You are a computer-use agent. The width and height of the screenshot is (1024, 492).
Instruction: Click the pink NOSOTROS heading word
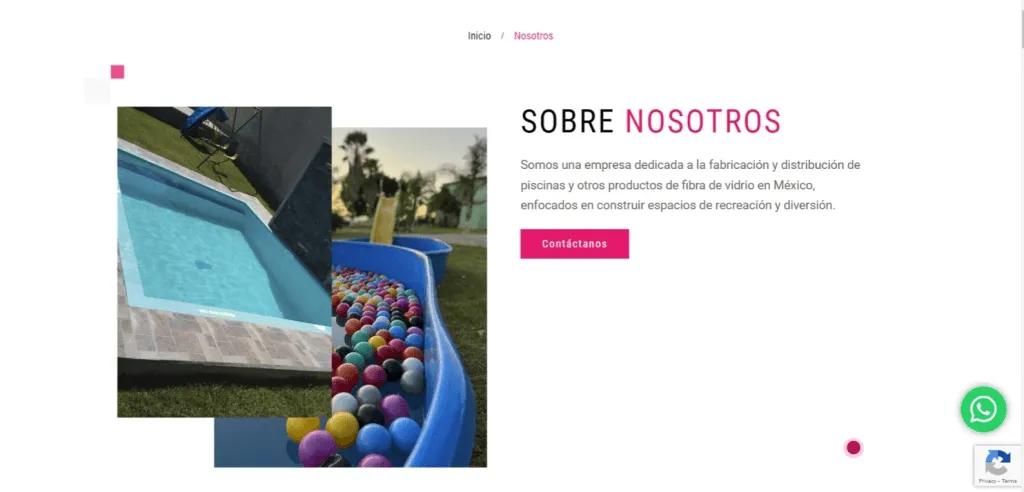pyautogui.click(x=703, y=121)
